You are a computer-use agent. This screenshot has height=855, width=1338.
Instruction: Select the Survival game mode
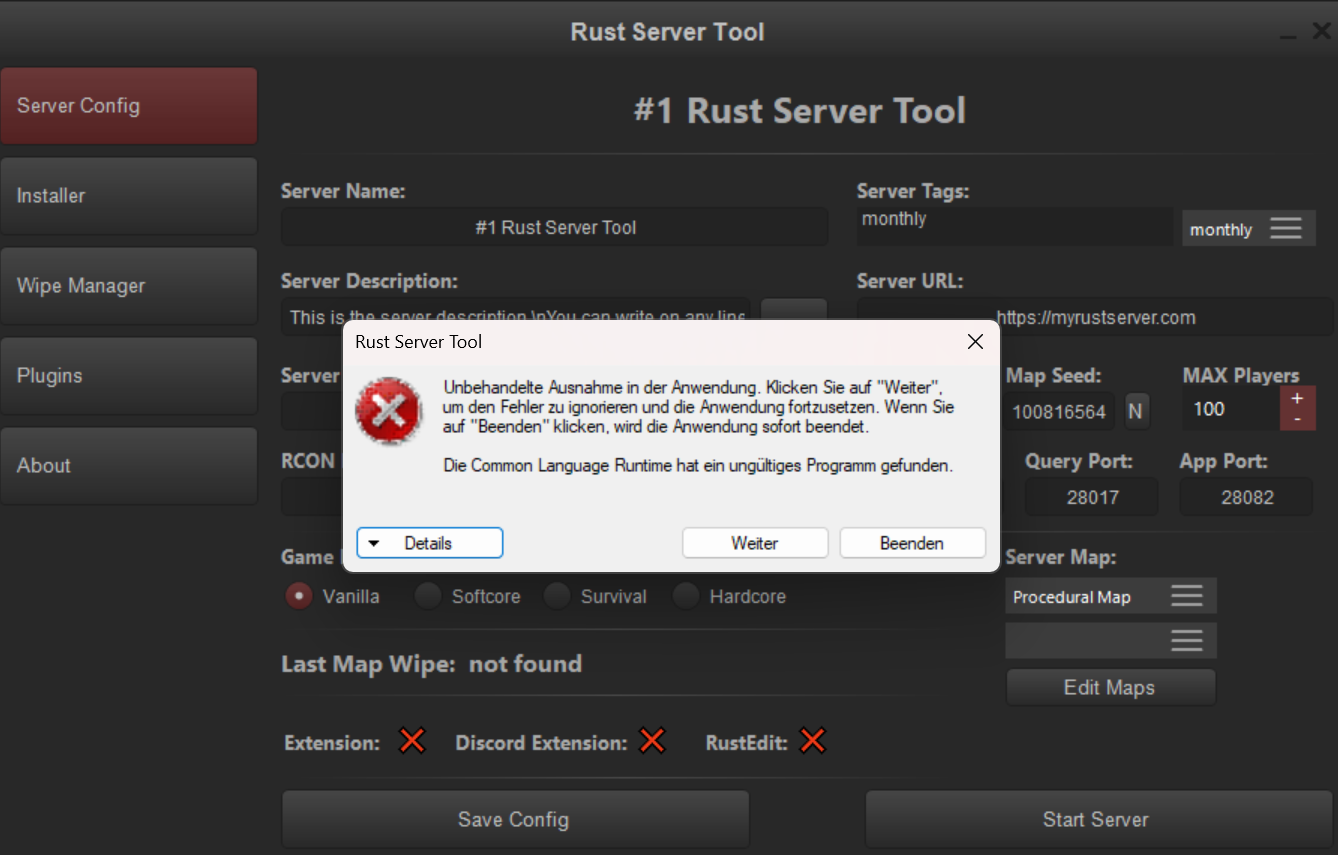coord(557,597)
